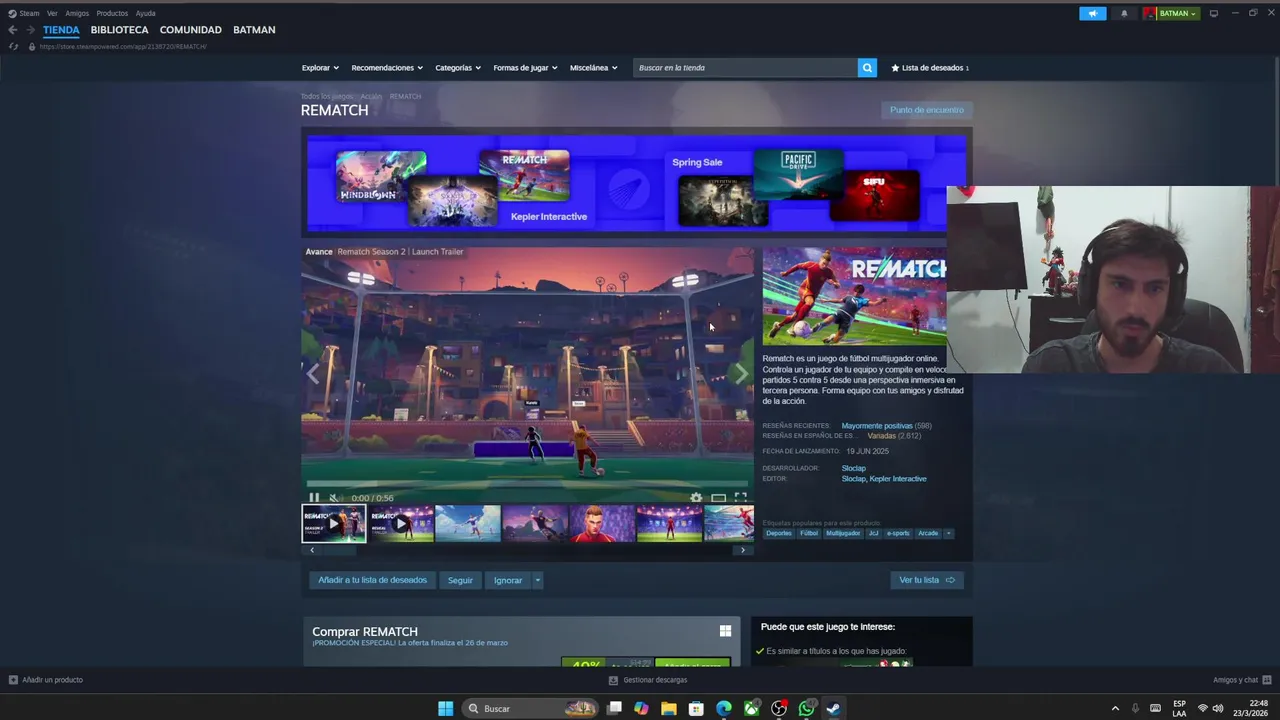The width and height of the screenshot is (1280, 720).
Task: Open Amigos y chat
Action: (x=1241, y=680)
